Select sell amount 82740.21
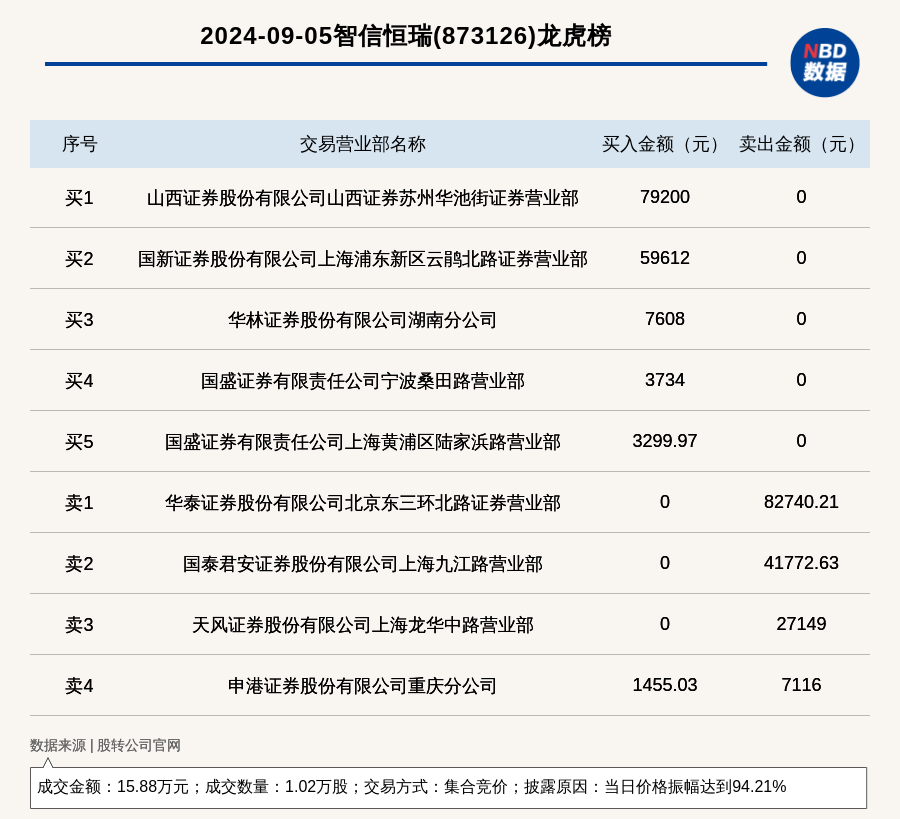Viewport: 900px width, 819px height. click(x=801, y=502)
